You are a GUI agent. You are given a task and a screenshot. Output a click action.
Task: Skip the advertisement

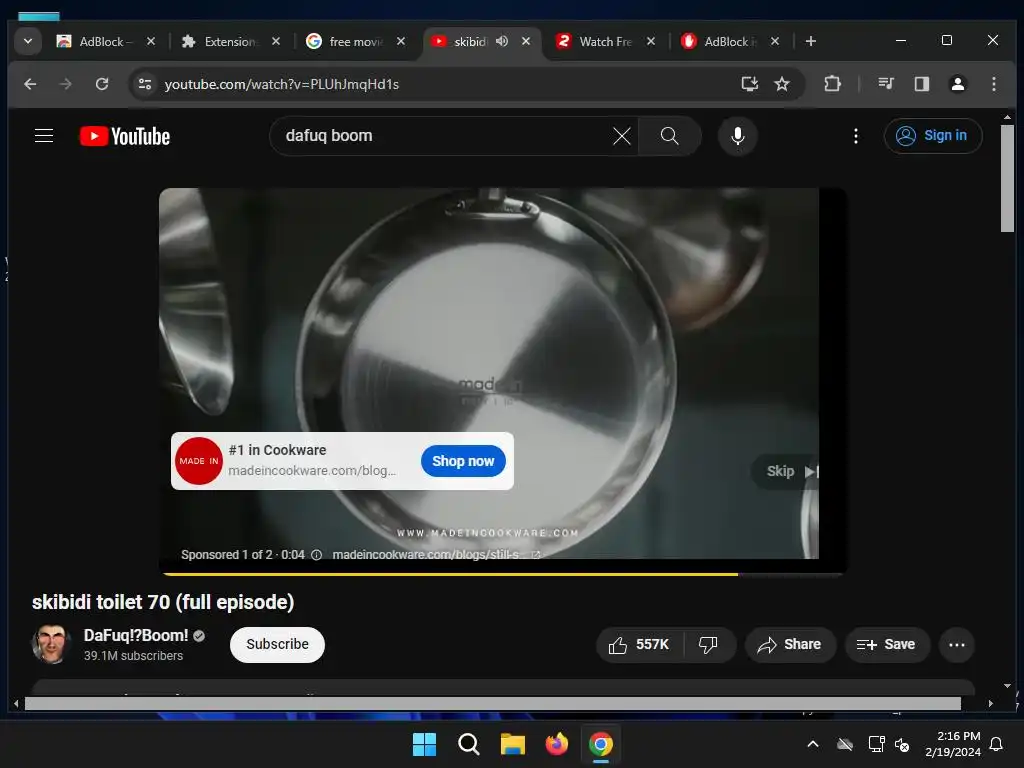point(784,472)
